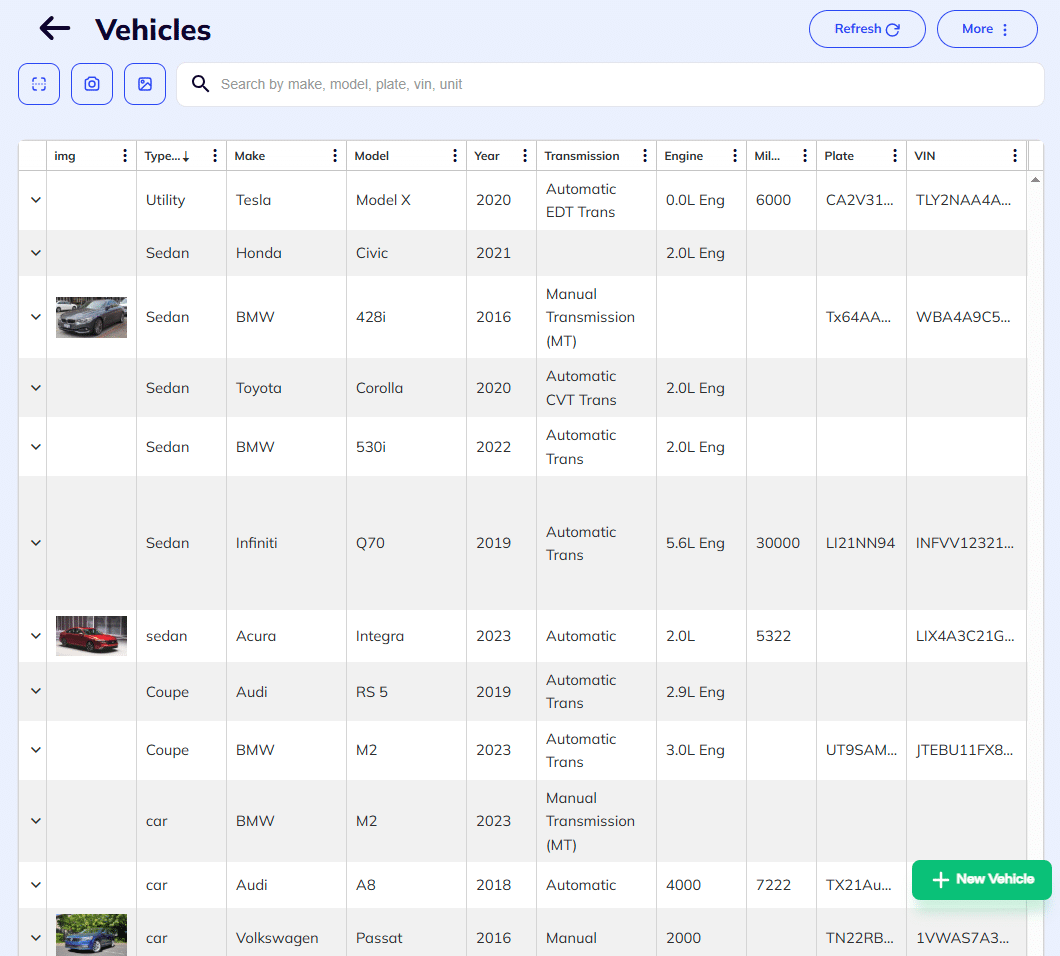Expand the Infiniti Q70 row

[x=36, y=543]
